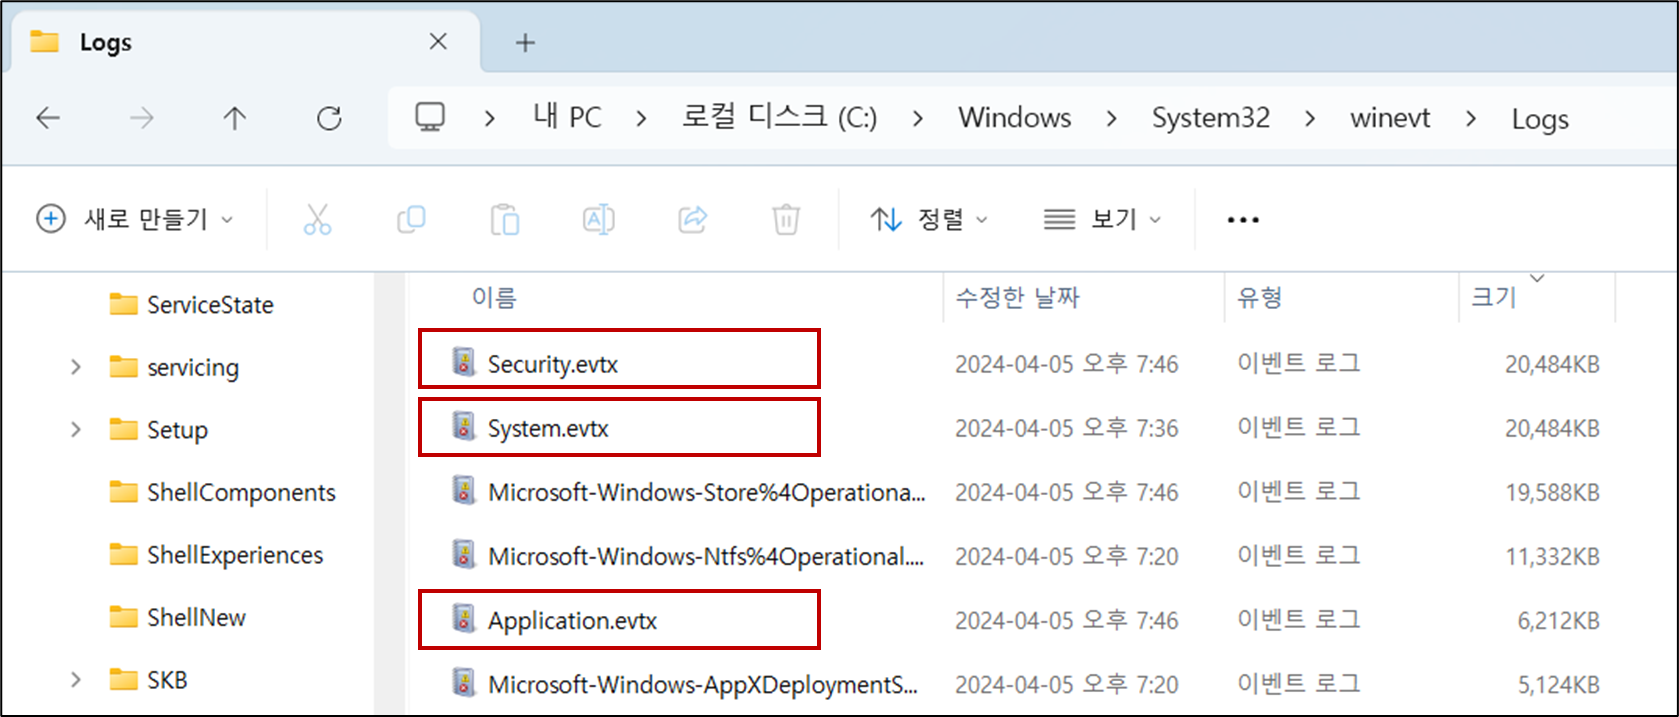Expand chevron before 내 PC breadcrumb
Image resolution: width=1679 pixels, height=717 pixels.
pyautogui.click(x=489, y=119)
